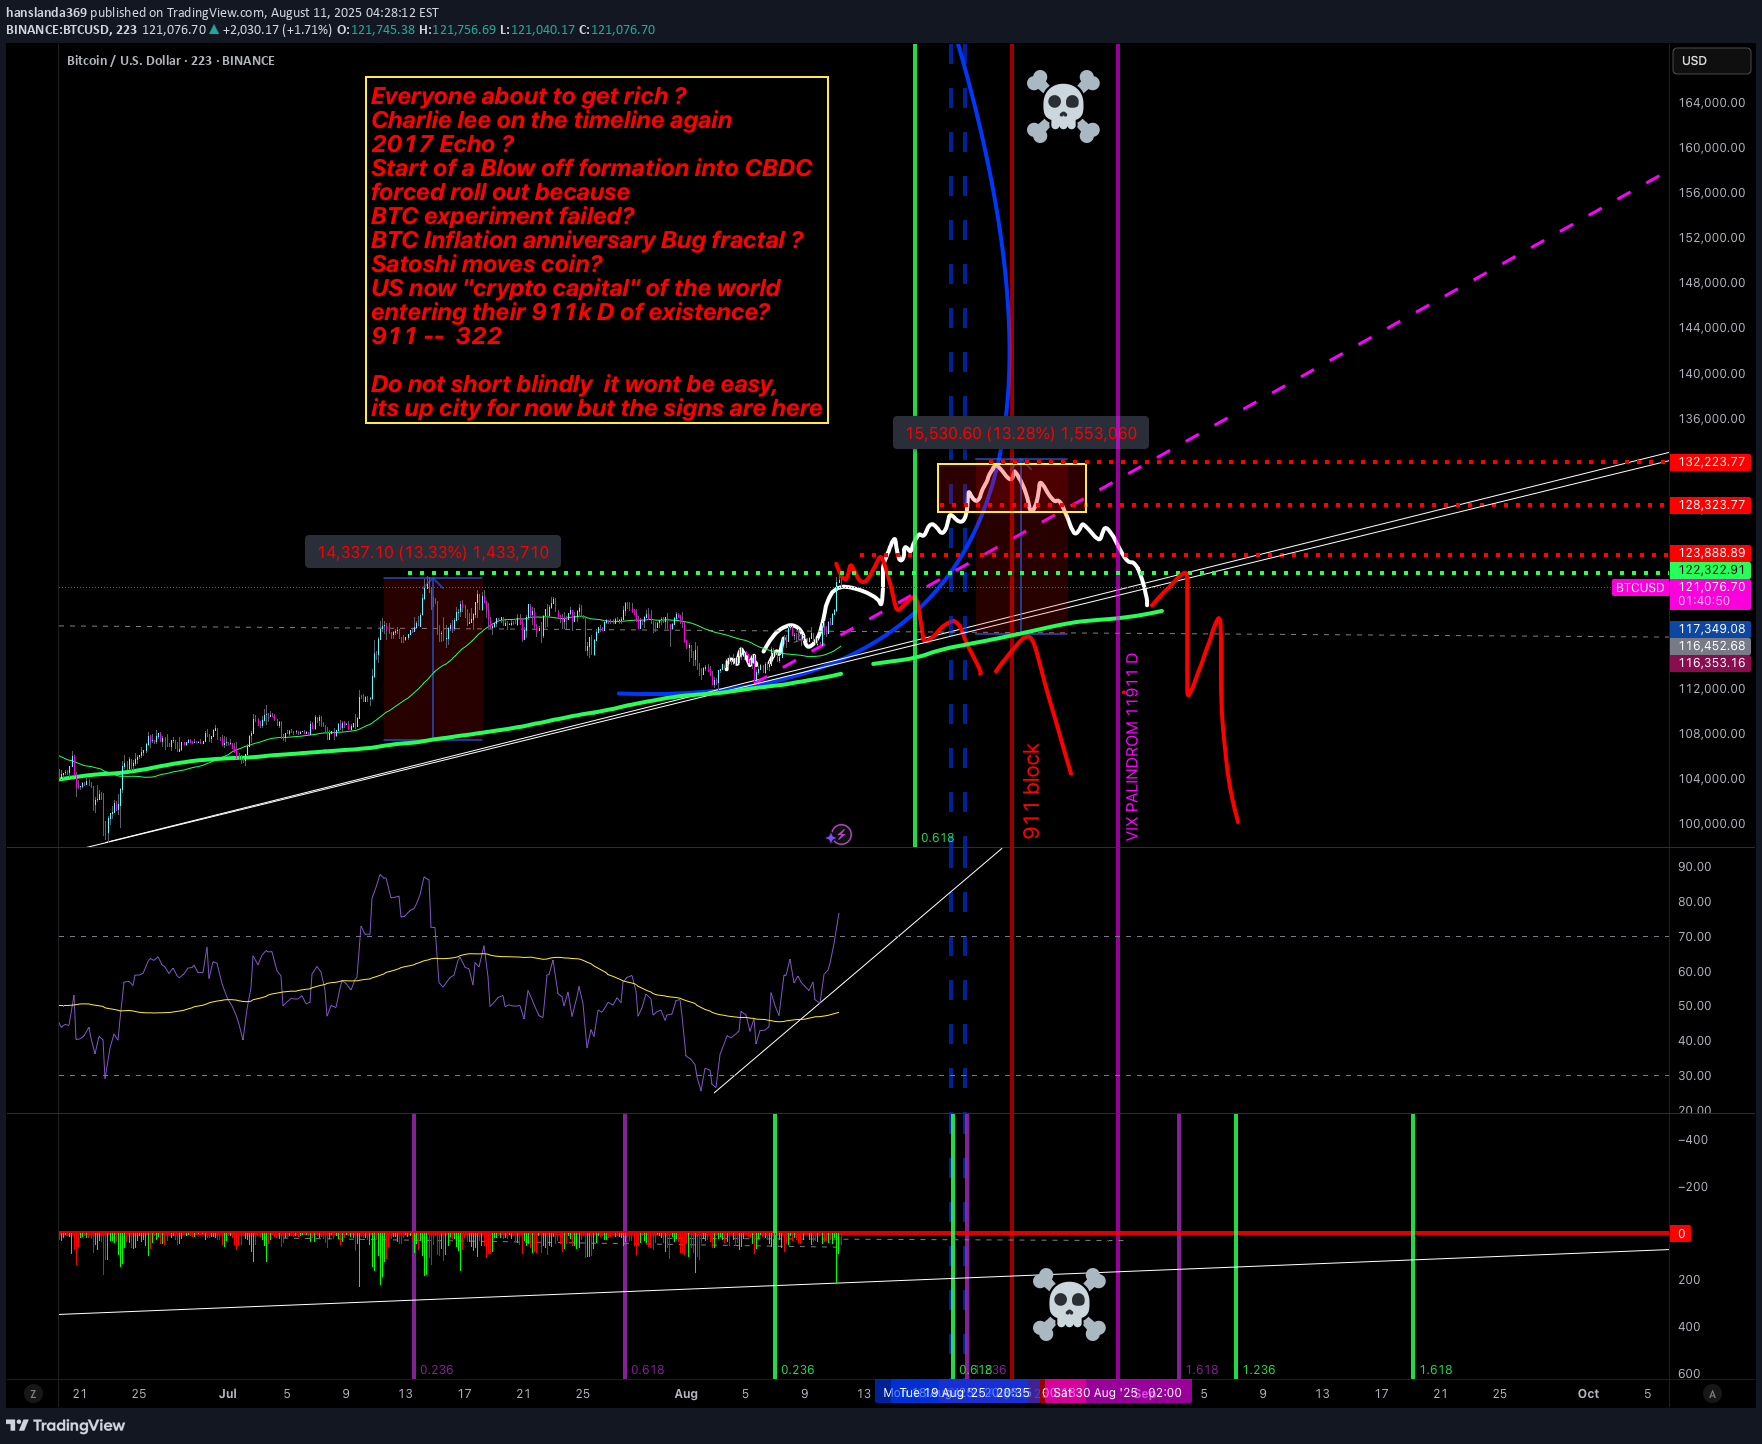The height and width of the screenshot is (1444, 1762).
Task: Click the Aug month label on time axis
Action: (x=686, y=1393)
